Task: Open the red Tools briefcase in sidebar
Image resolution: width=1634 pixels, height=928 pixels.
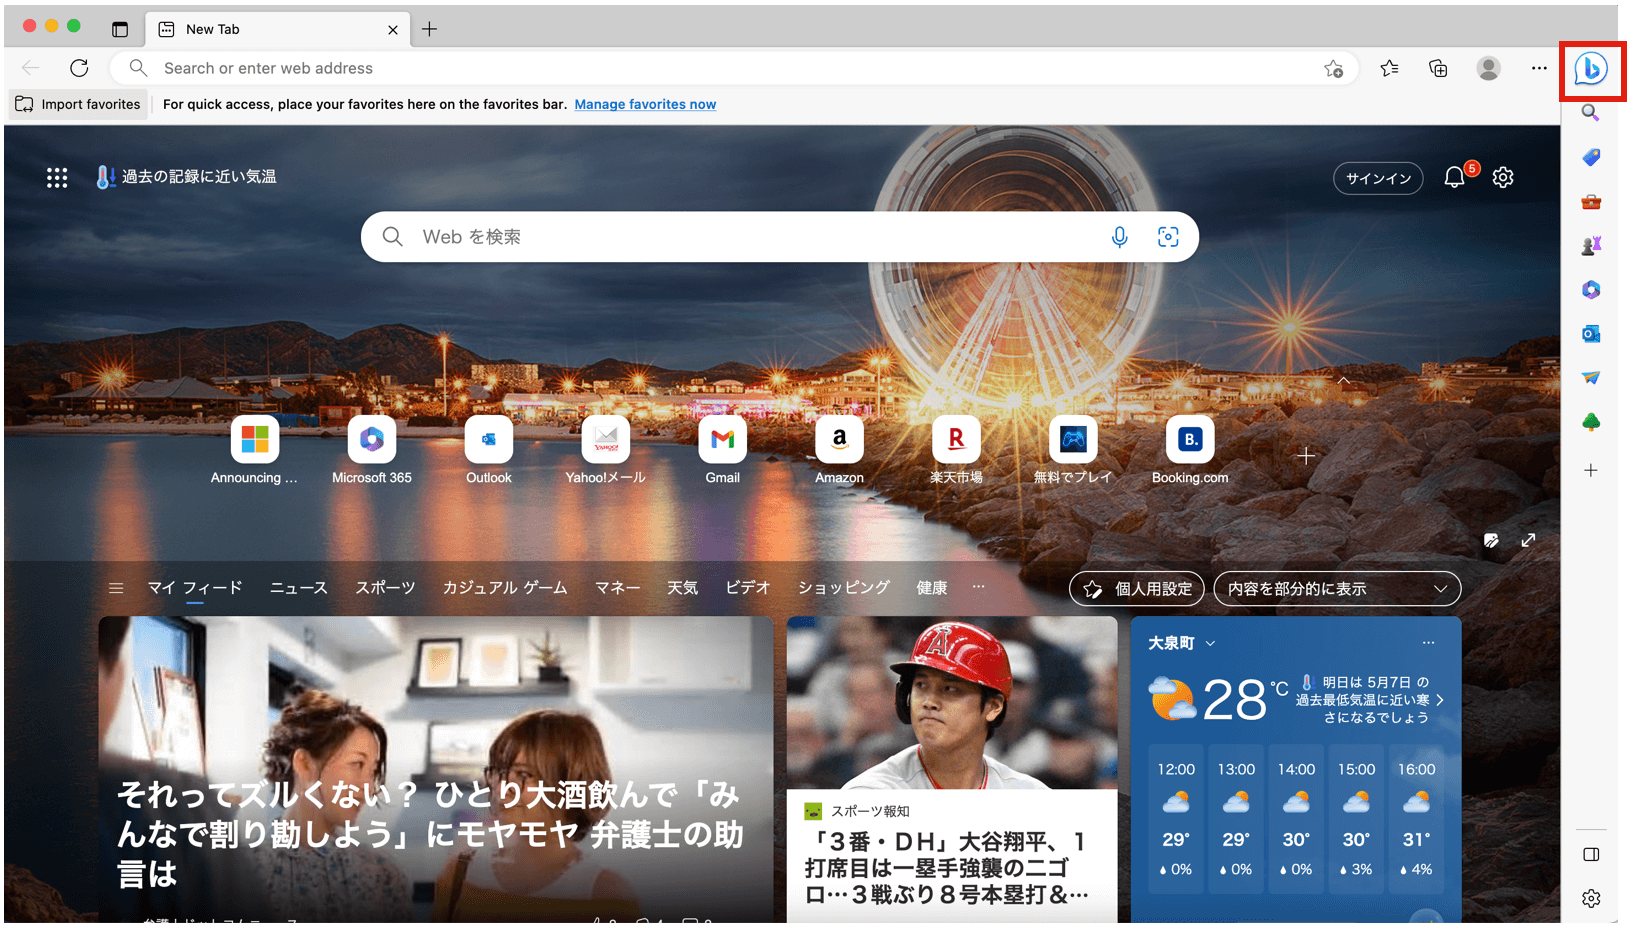Action: point(1591,202)
